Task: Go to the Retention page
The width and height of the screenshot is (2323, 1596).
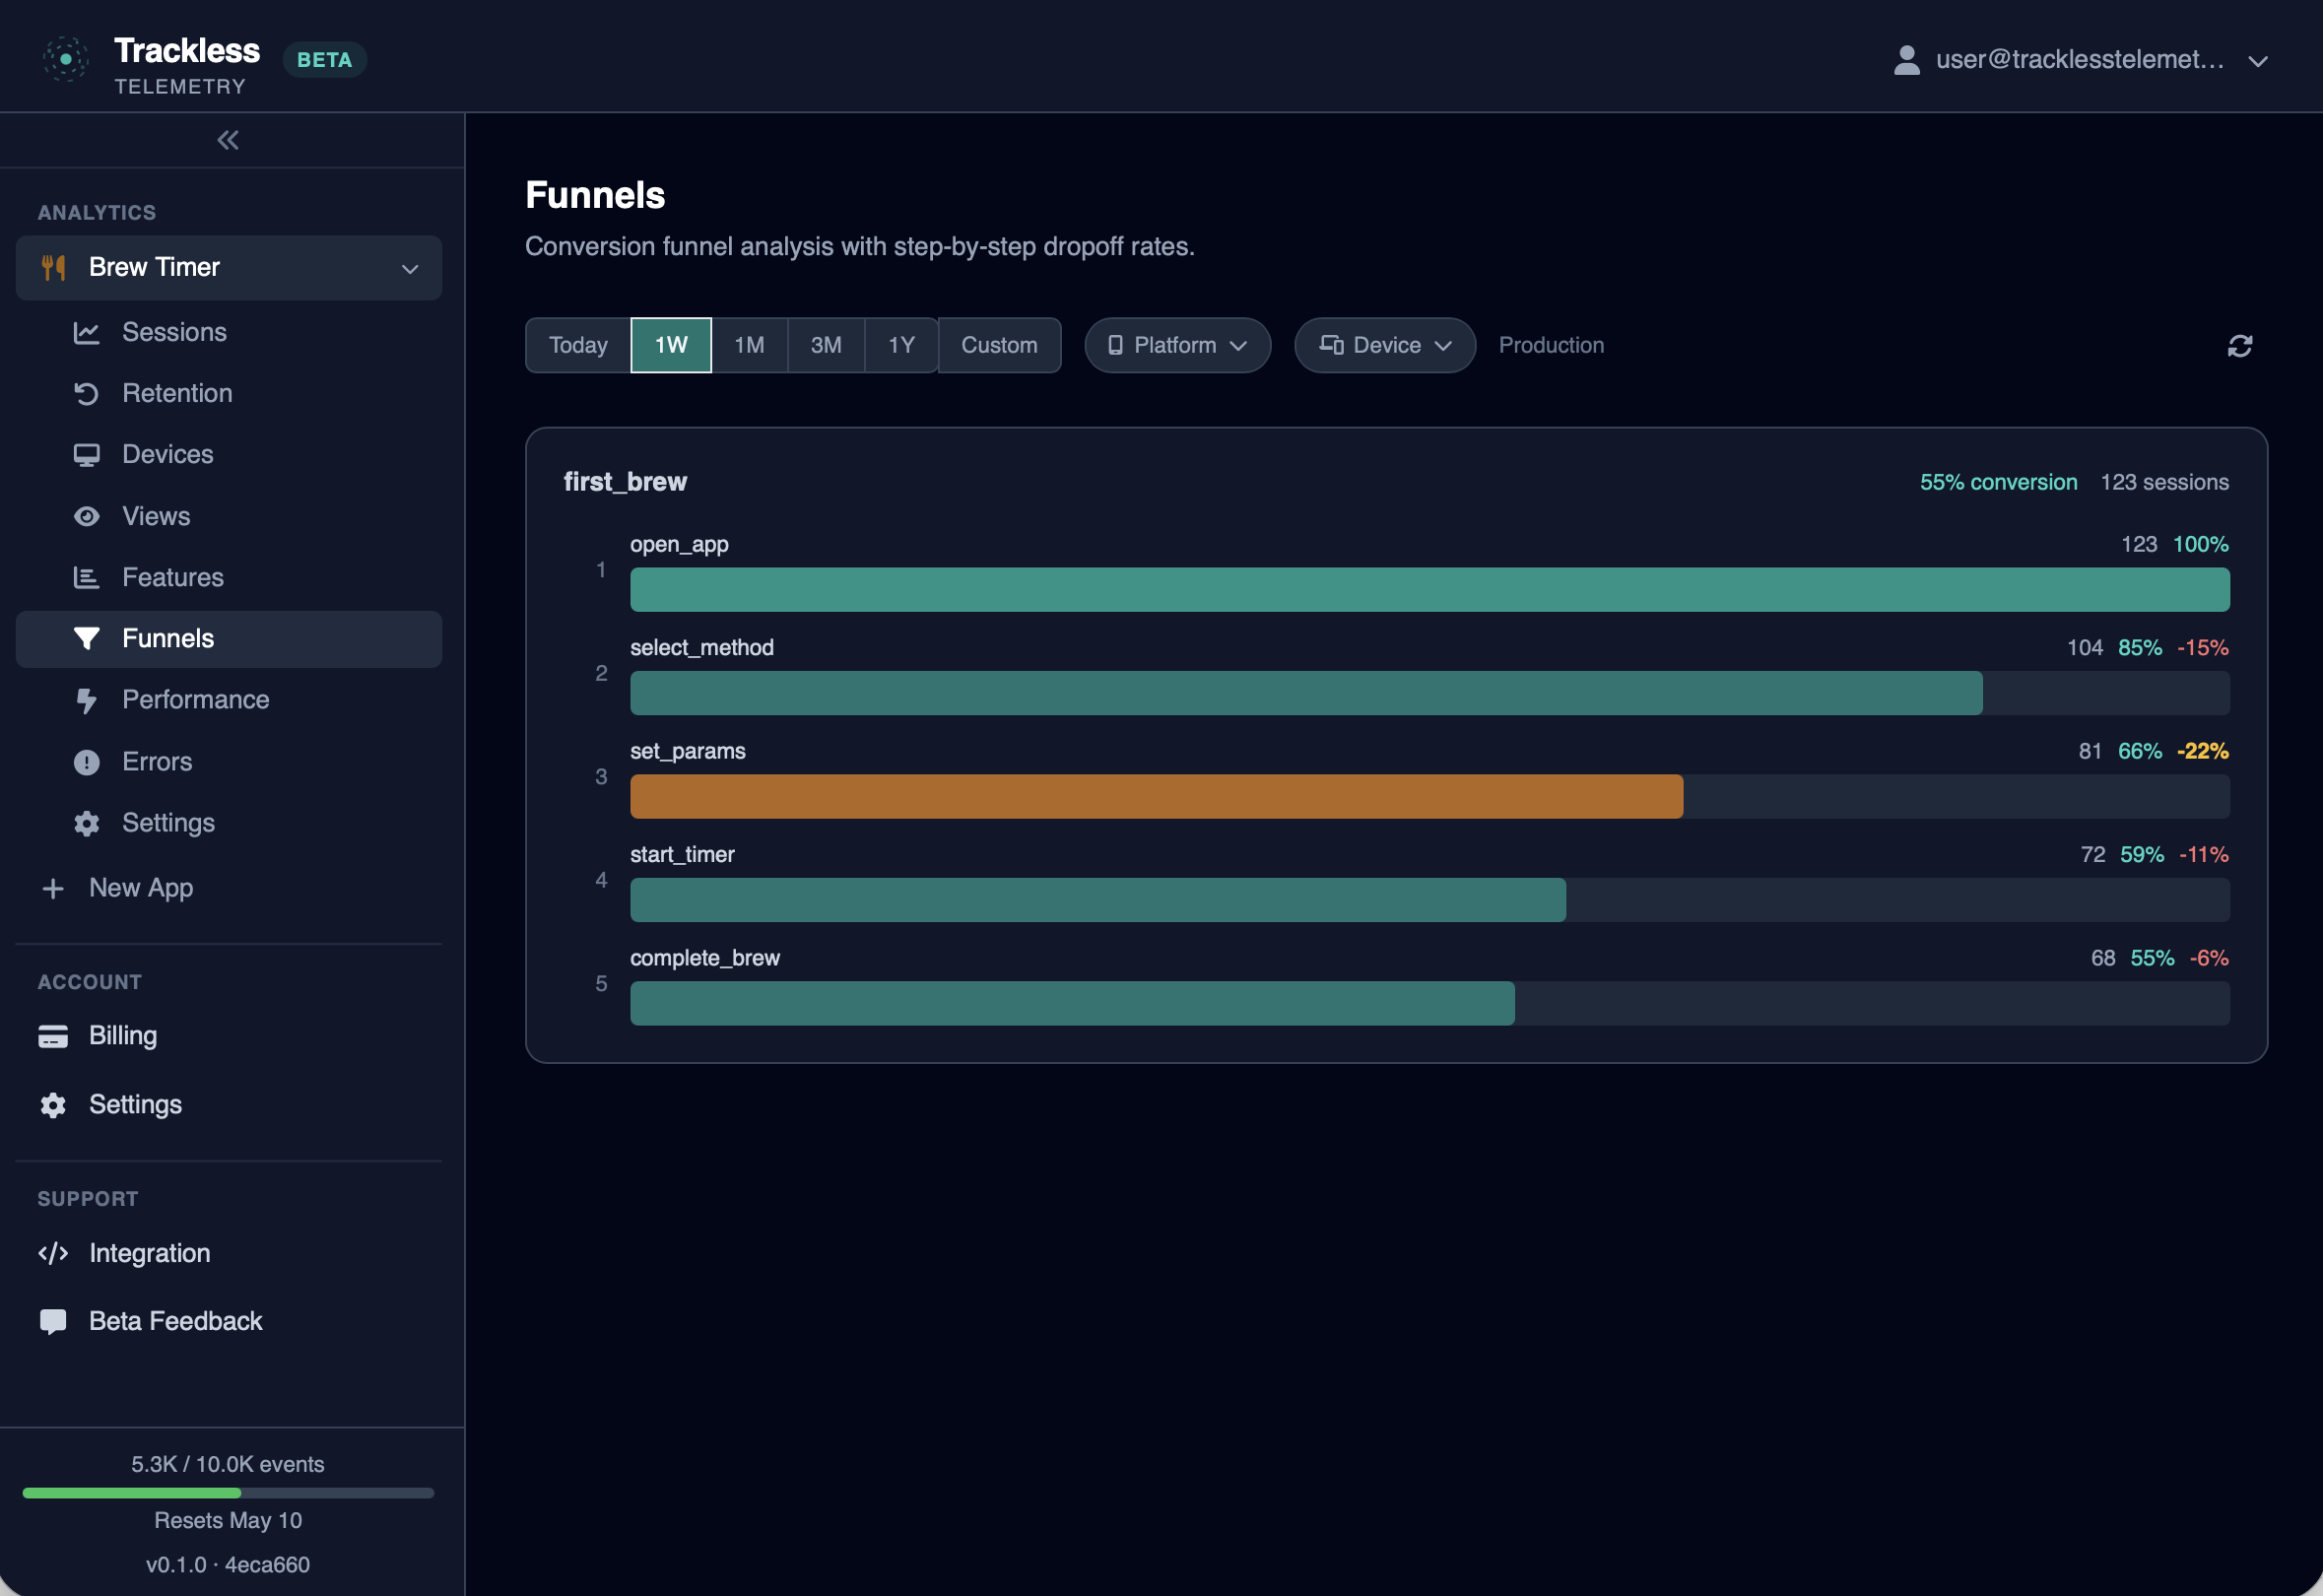Action: pyautogui.click(x=229, y=394)
